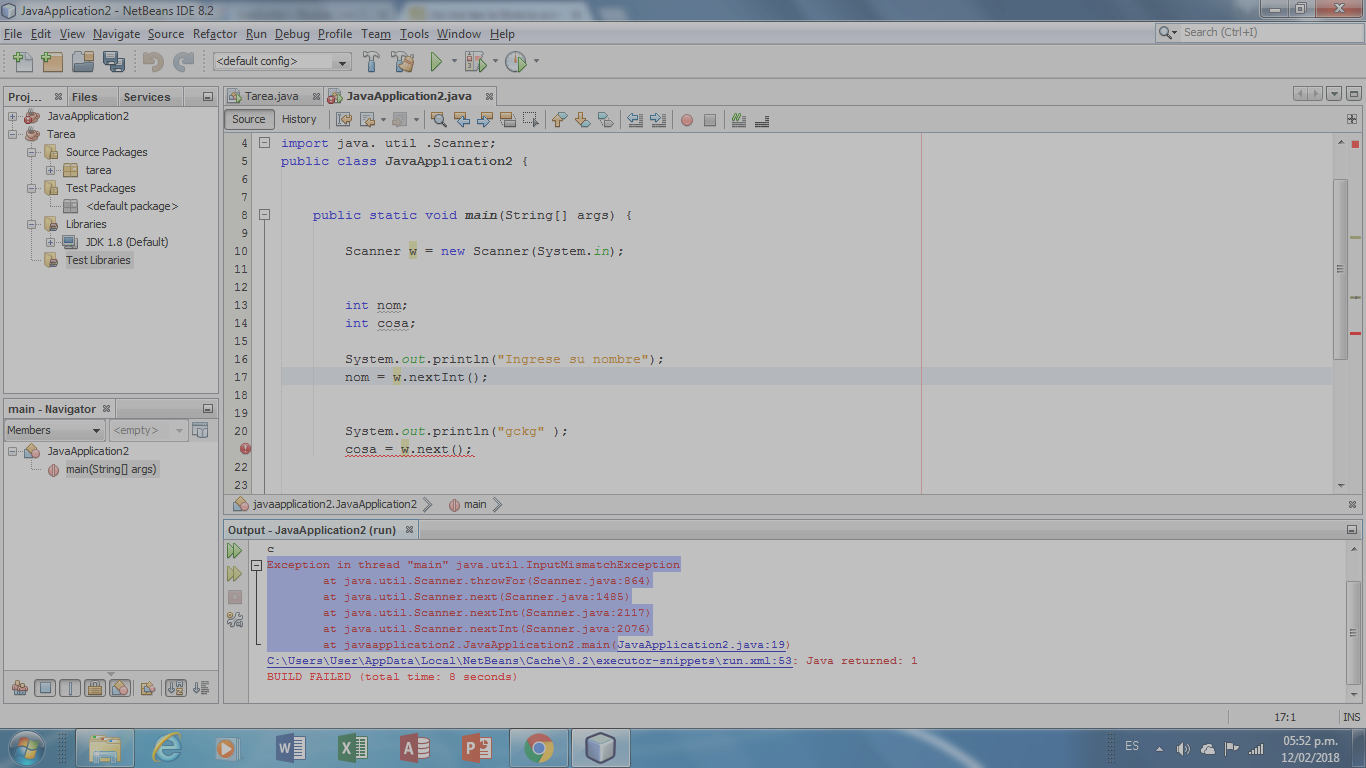This screenshot has height=768, width=1366.
Task: Open the run.xml:53 path link in Output
Action: (530, 661)
